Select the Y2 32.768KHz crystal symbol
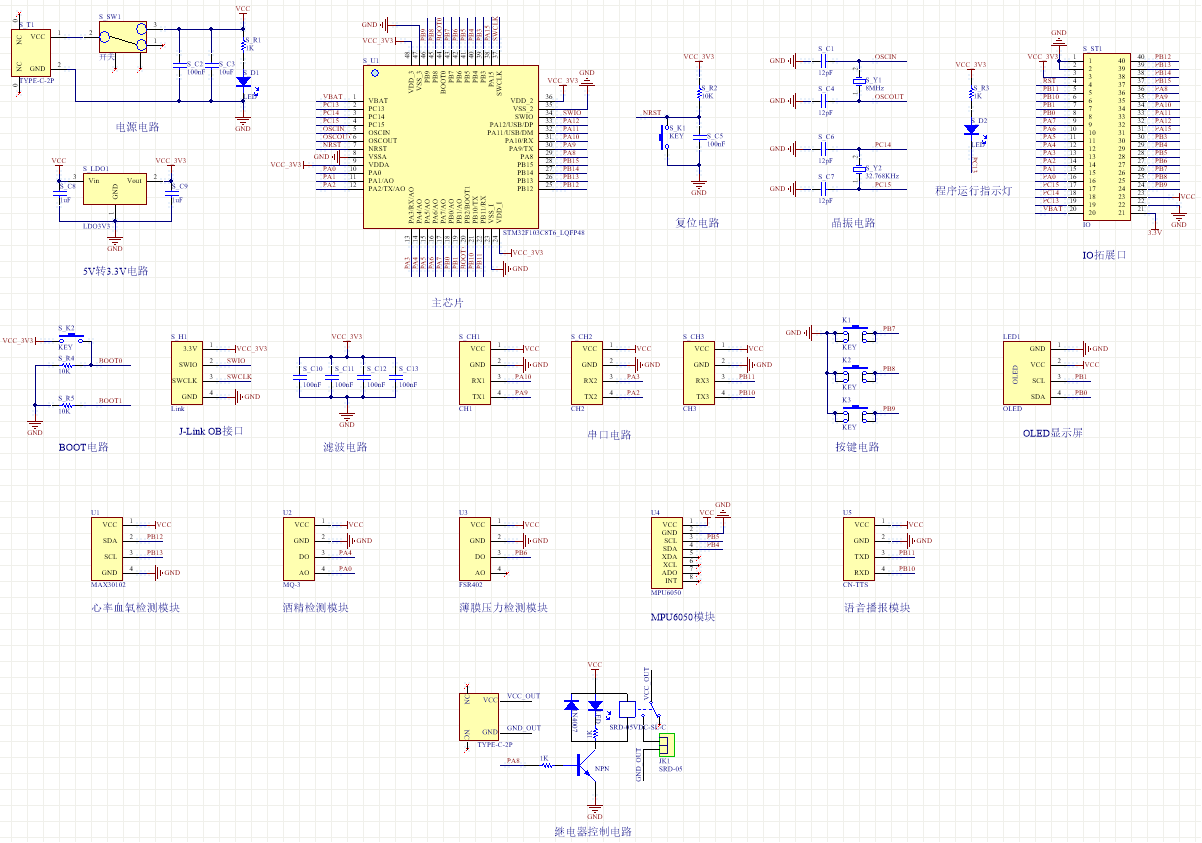This screenshot has width=1202, height=843. click(x=857, y=170)
